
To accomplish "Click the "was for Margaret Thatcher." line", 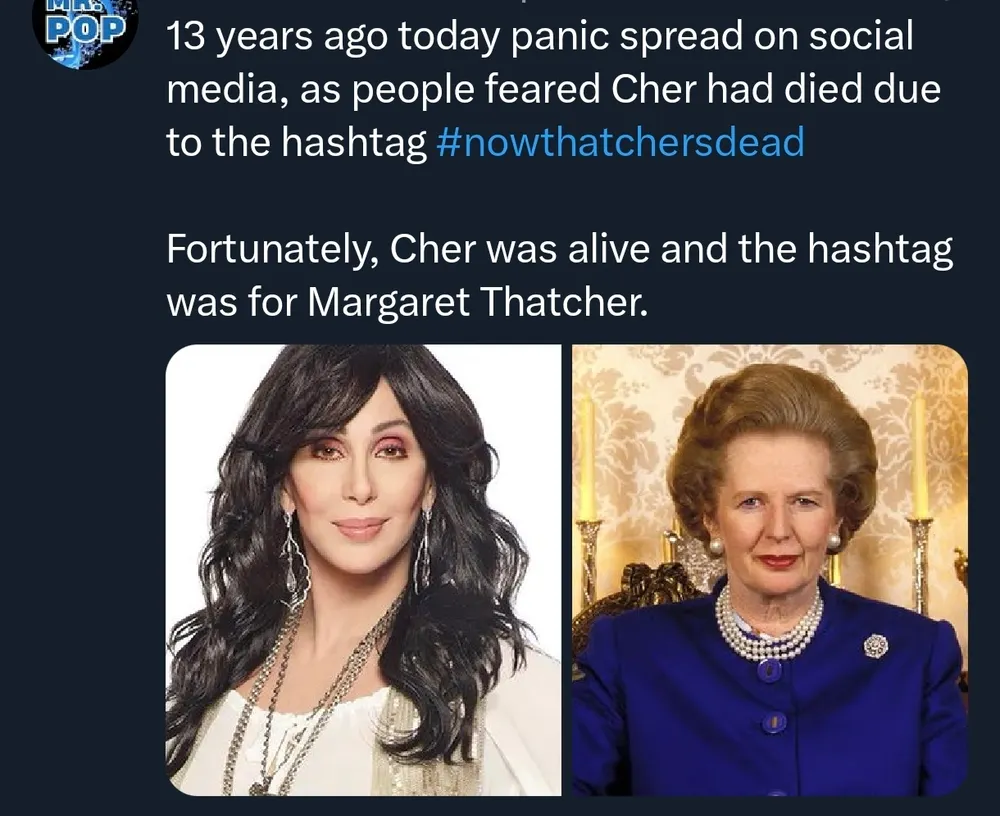I will [x=407, y=301].
